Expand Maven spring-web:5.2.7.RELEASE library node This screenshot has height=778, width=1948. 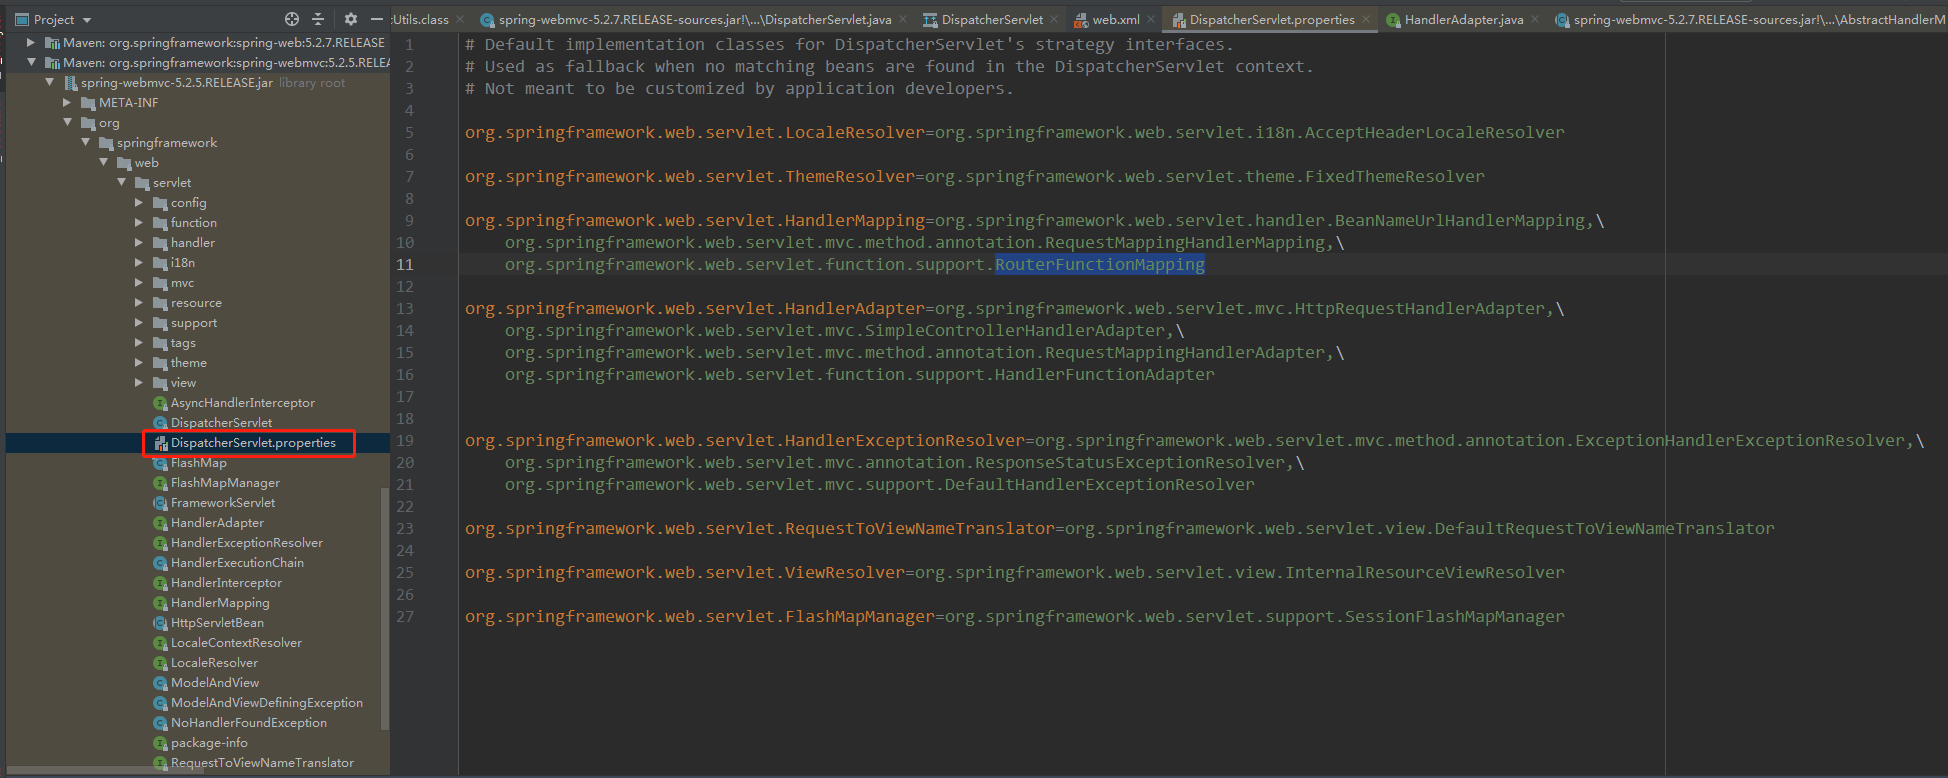[31, 42]
